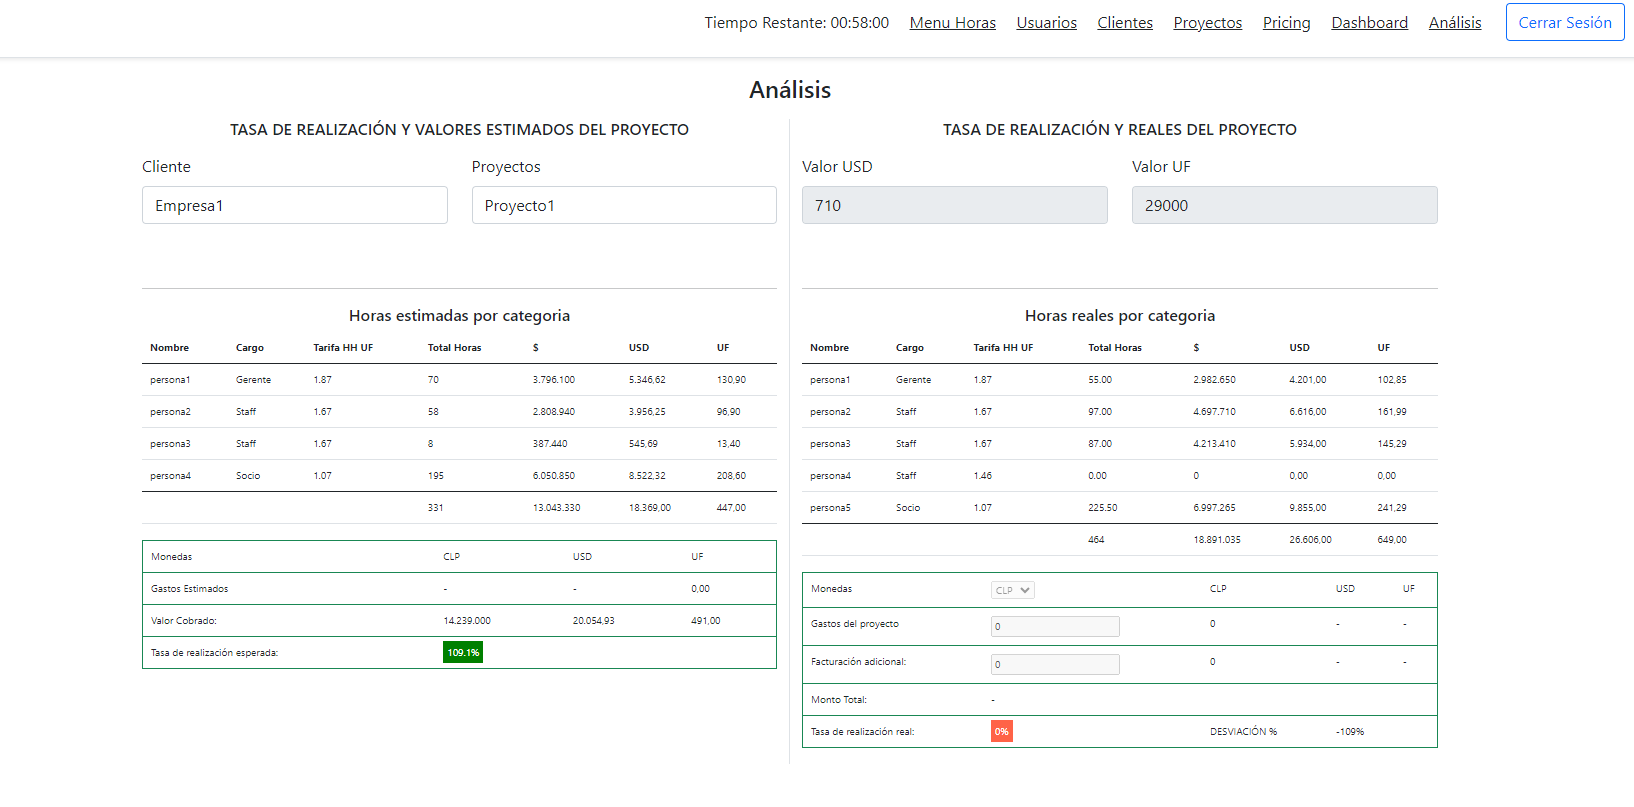Click real total 18.891.035
Viewport: 1634px width, 807px height.
pyautogui.click(x=1216, y=540)
